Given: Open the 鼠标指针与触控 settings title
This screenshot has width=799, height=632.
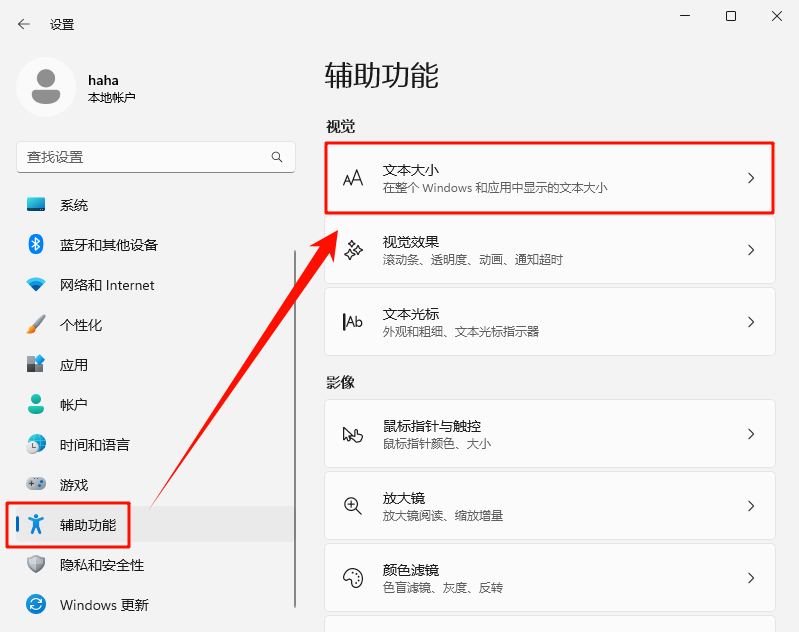Looking at the screenshot, I should [x=432, y=426].
